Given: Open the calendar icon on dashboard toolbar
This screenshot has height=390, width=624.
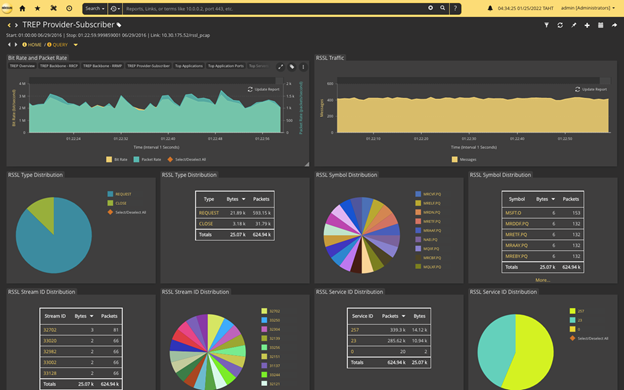Looking at the screenshot, I should coord(601,25).
